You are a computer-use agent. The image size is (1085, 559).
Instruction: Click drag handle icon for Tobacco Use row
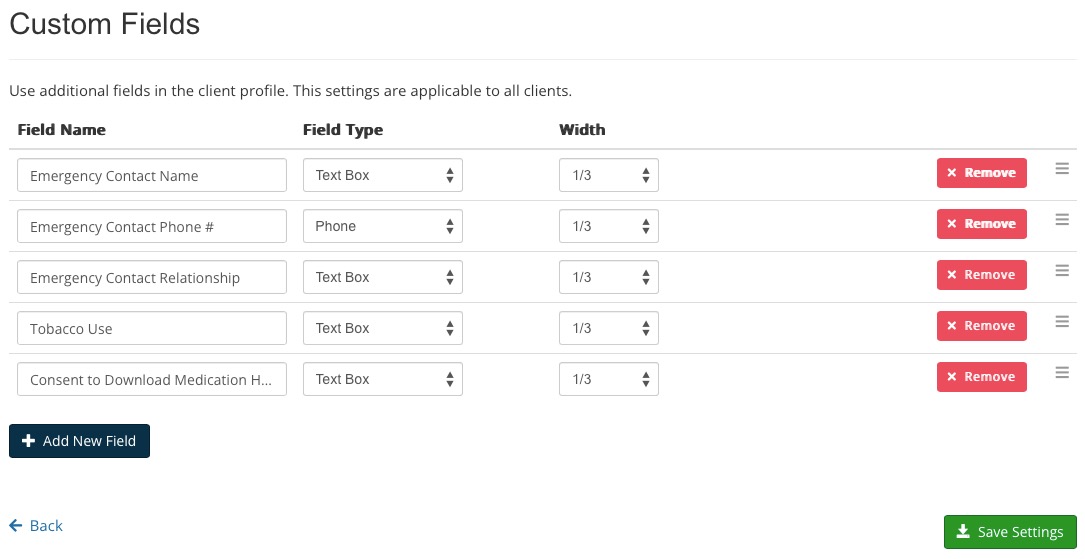1061,322
